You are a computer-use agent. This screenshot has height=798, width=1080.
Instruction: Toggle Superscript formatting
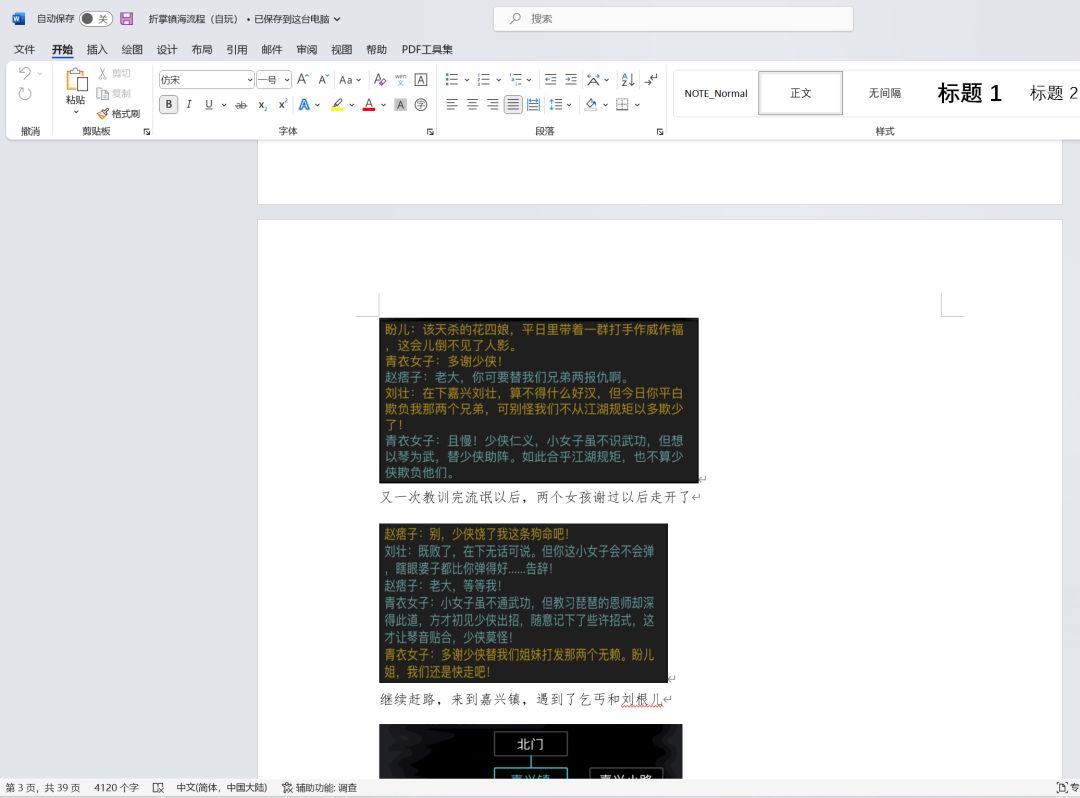(282, 105)
